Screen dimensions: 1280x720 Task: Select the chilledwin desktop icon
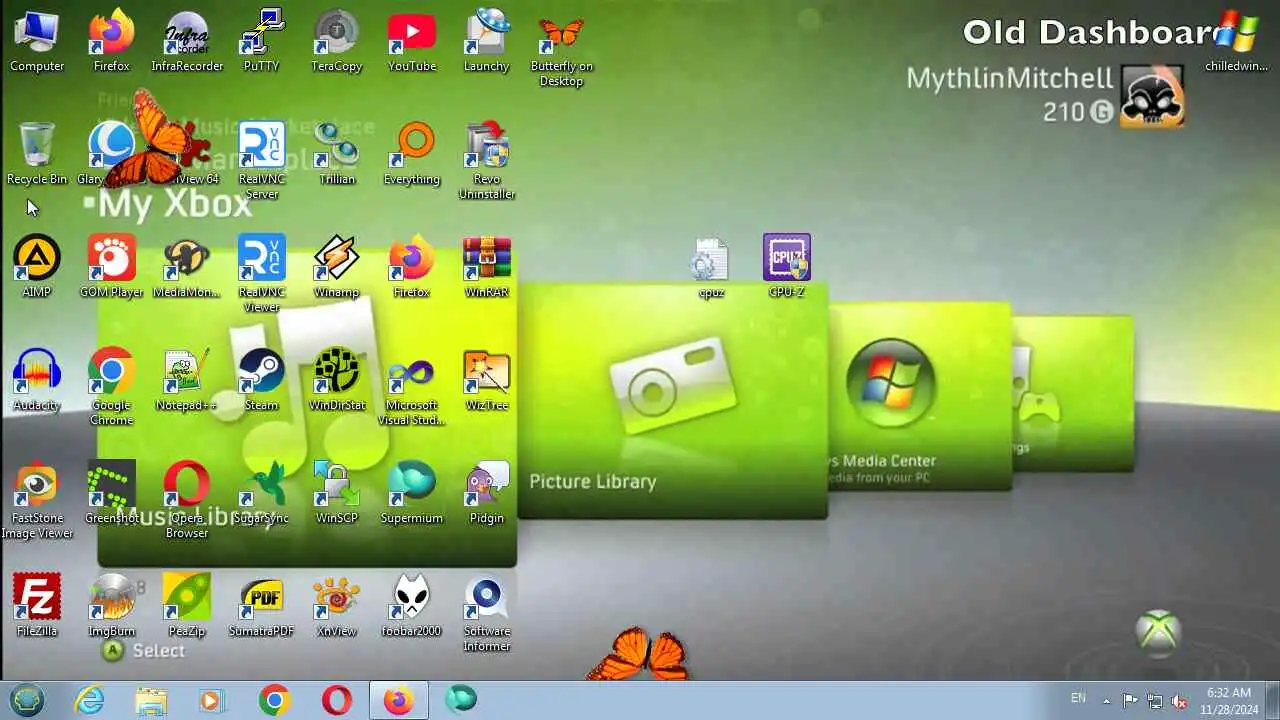[x=1236, y=41]
